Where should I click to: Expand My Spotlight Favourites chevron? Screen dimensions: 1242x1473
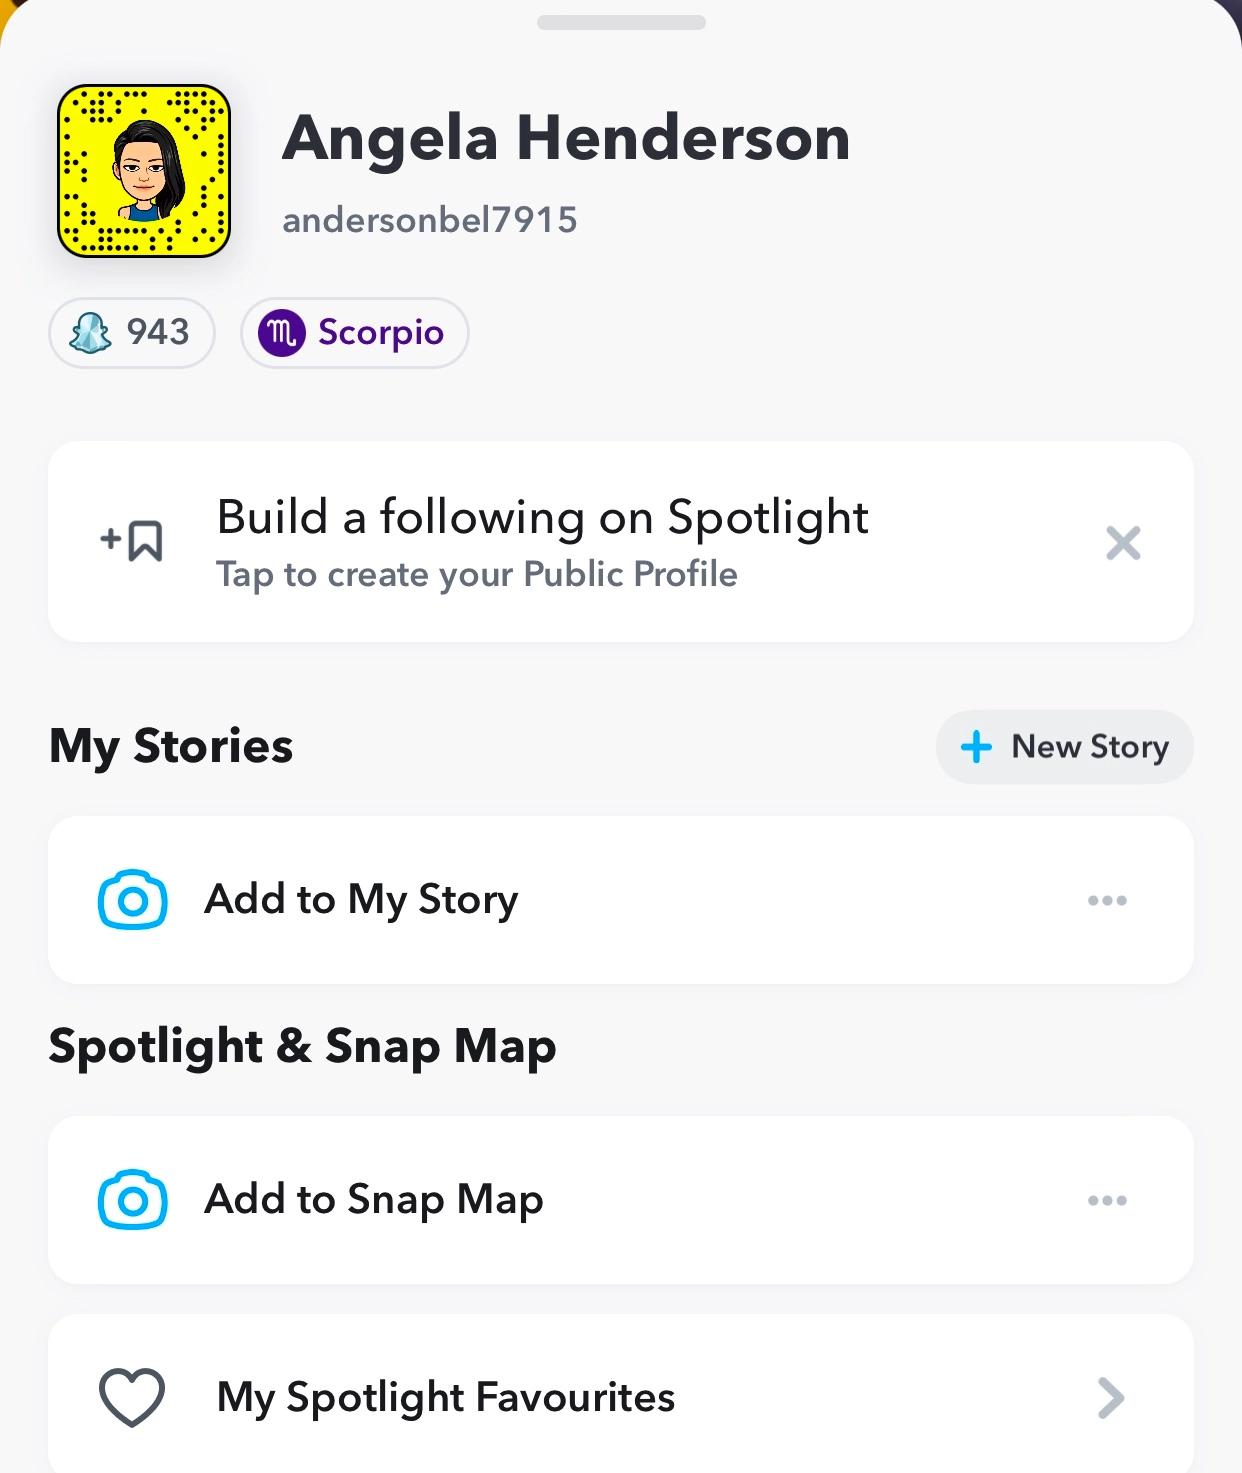point(1111,1398)
